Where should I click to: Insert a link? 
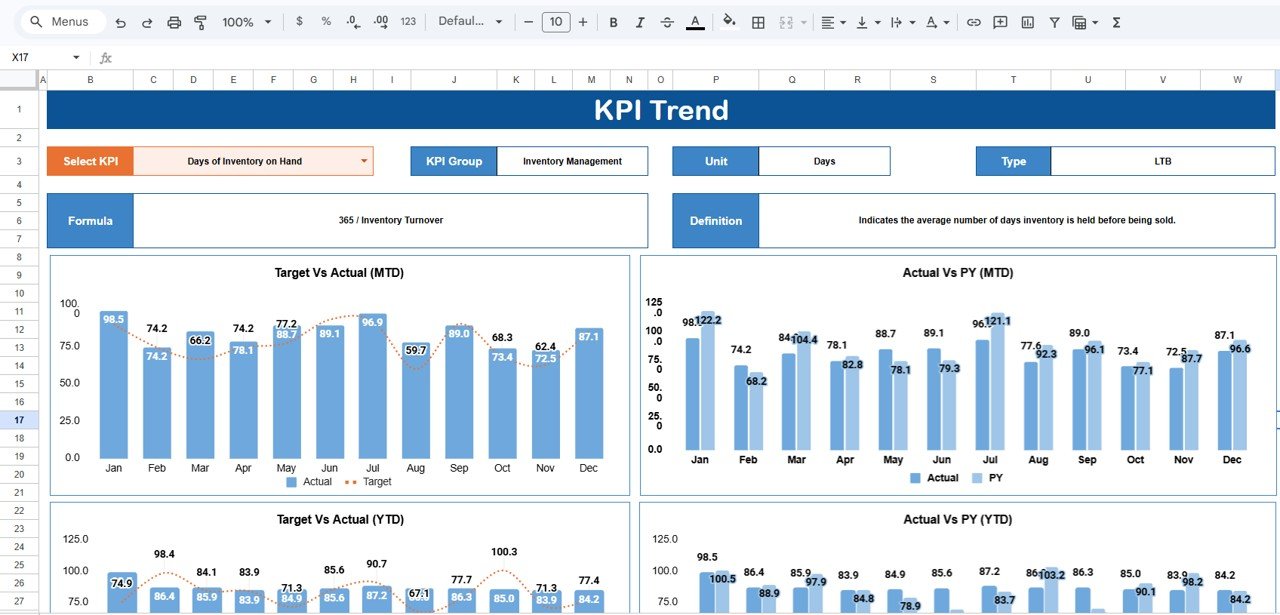pos(973,21)
